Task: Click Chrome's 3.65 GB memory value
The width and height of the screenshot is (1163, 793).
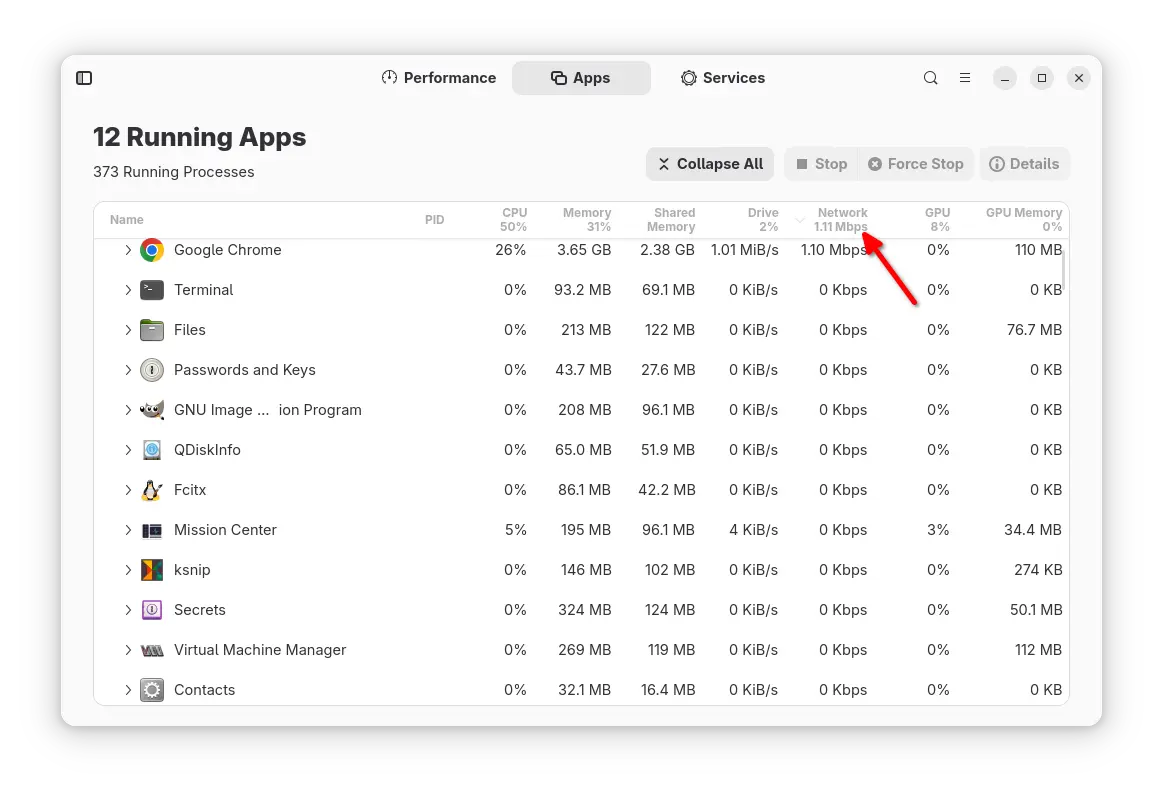Action: (x=584, y=250)
